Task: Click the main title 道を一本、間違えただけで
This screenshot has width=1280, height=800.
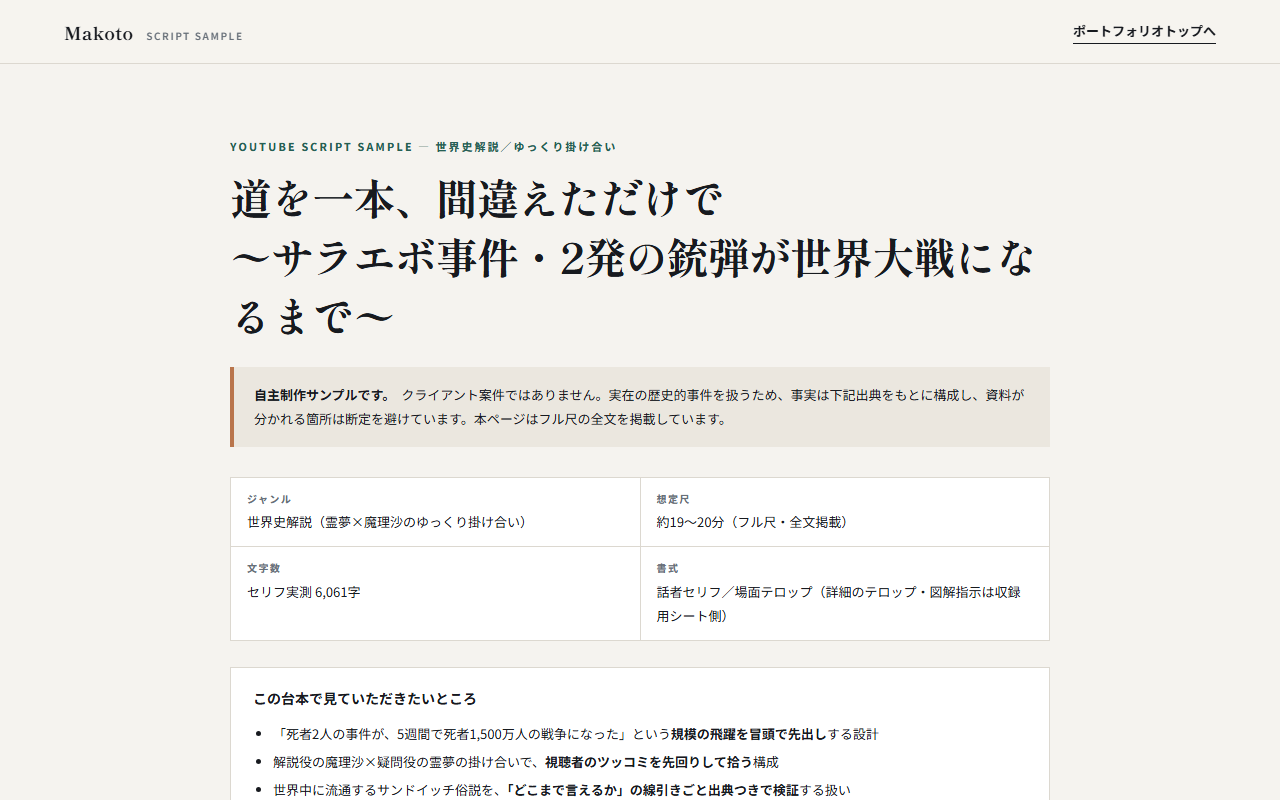Action: [x=477, y=200]
